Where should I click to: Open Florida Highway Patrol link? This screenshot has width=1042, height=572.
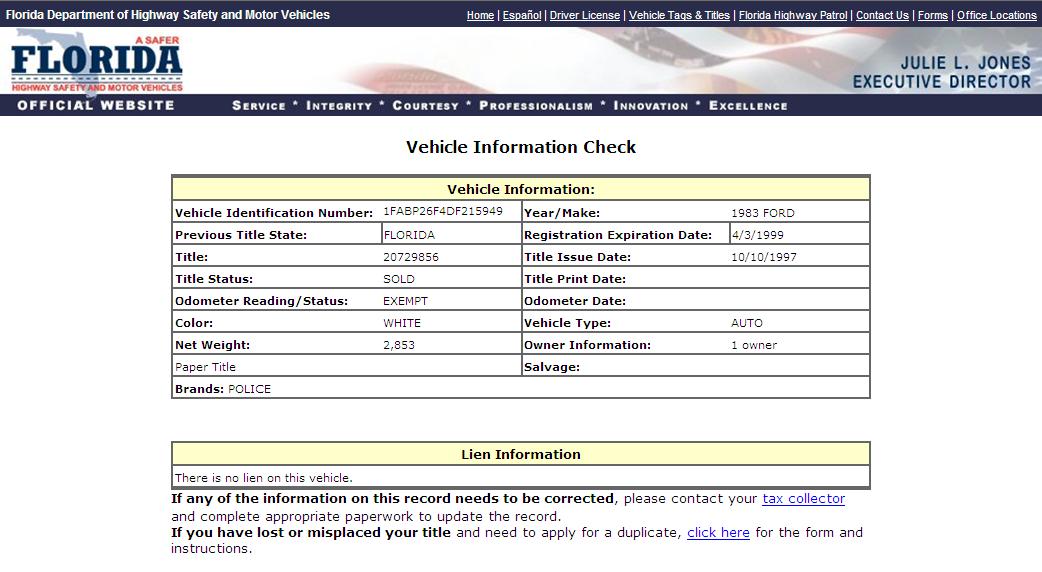792,15
